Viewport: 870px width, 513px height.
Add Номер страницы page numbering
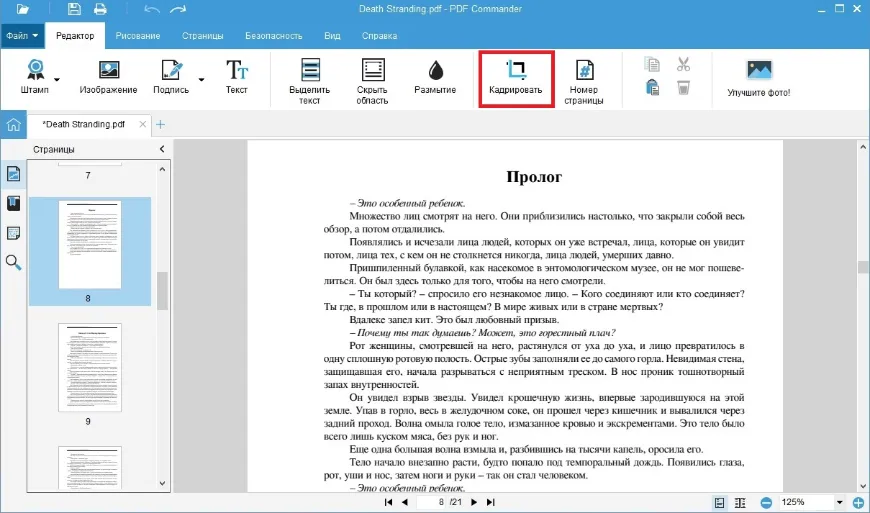(584, 82)
